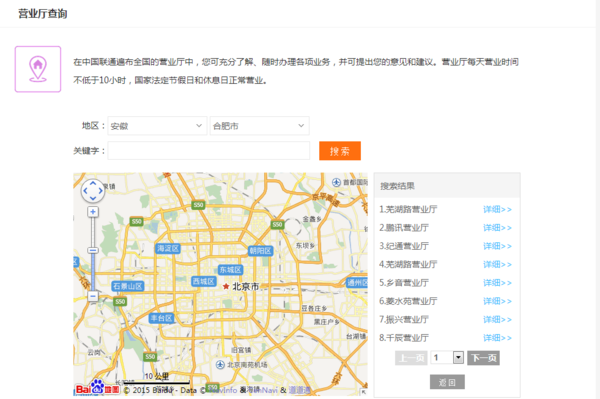The height and width of the screenshot is (399, 600).
Task: Open the city dropdown showing 合肥市
Action: coord(259,126)
